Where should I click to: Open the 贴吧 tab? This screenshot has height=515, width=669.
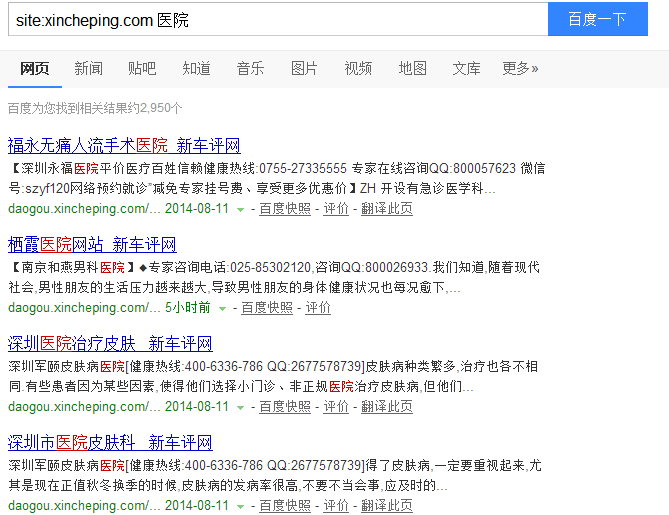coord(142,68)
